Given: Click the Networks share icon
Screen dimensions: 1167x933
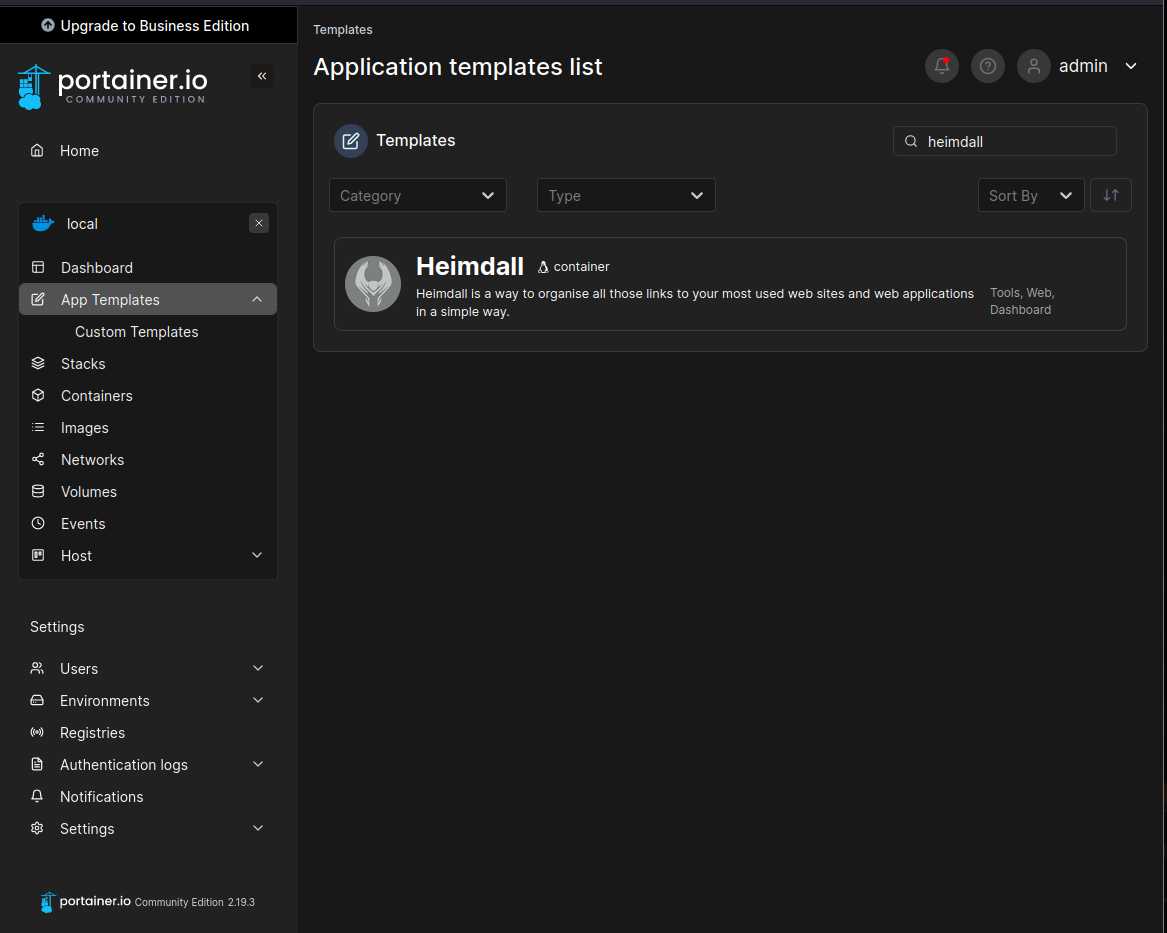Looking at the screenshot, I should coord(38,459).
